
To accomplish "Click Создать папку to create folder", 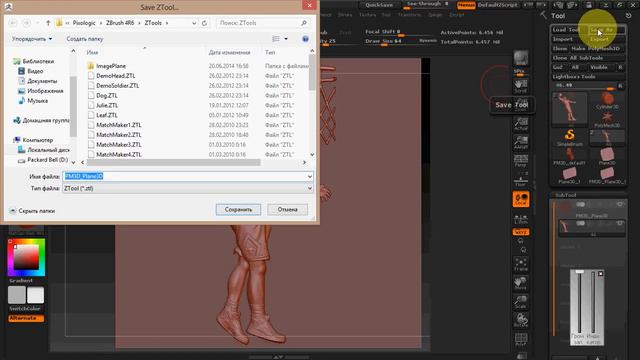I will tap(84, 39).
